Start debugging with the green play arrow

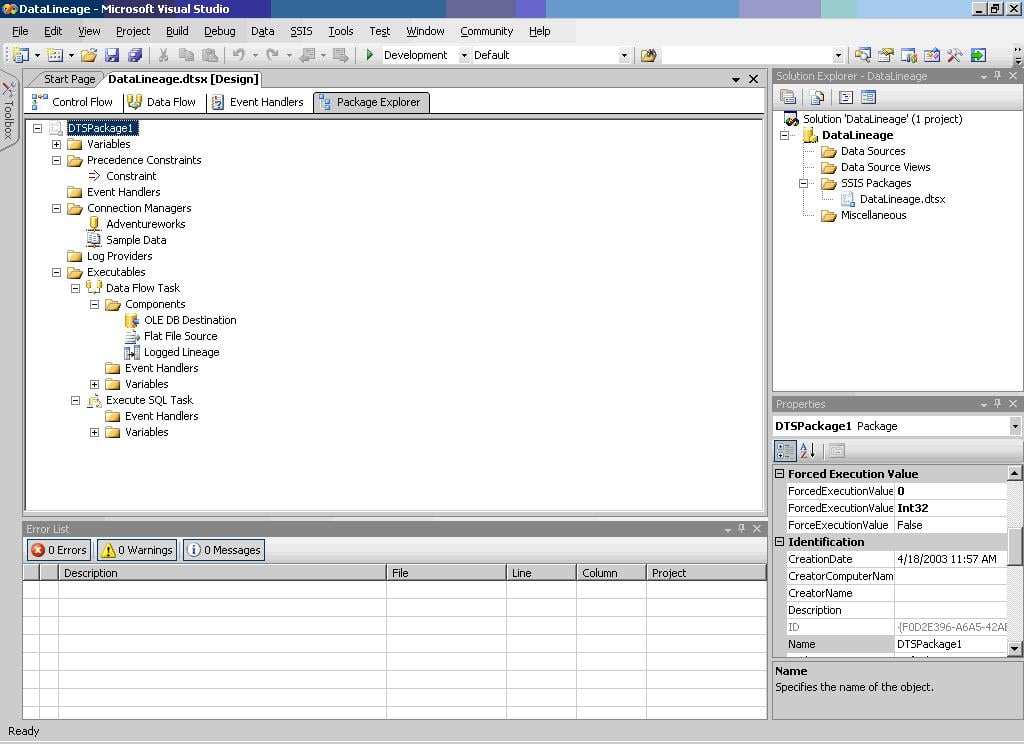370,55
